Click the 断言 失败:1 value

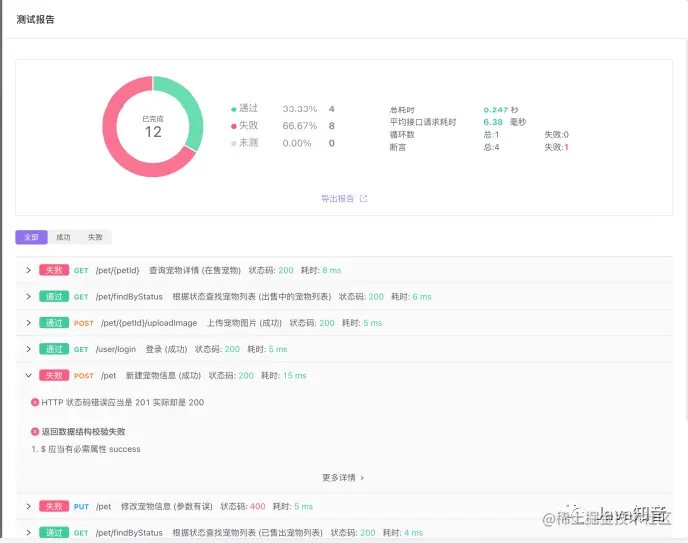pos(556,147)
